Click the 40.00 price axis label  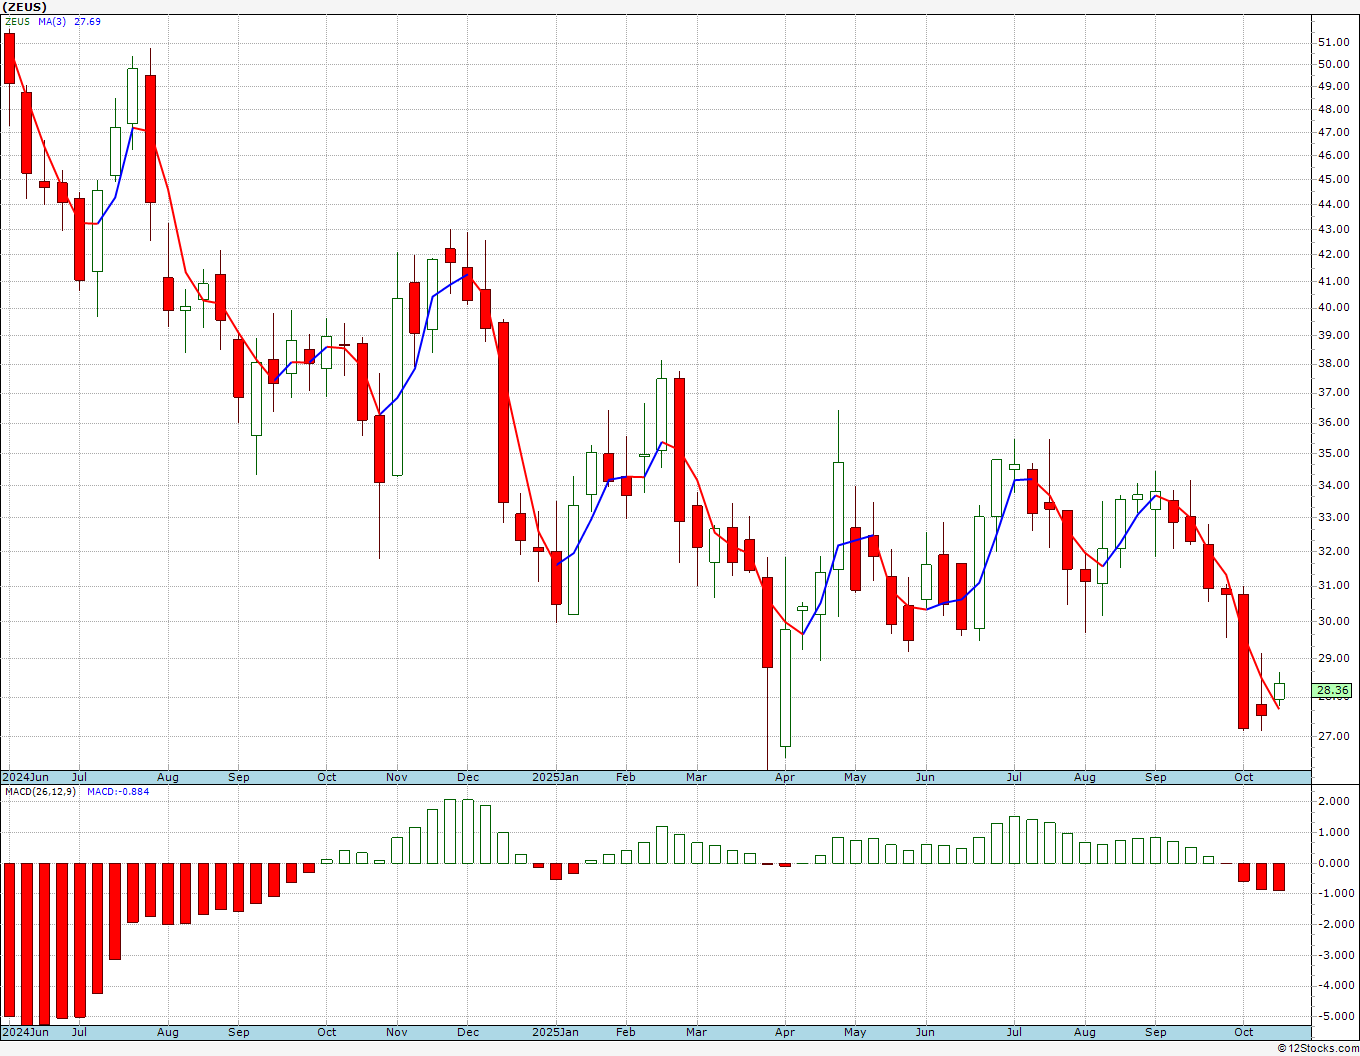tap(1333, 308)
